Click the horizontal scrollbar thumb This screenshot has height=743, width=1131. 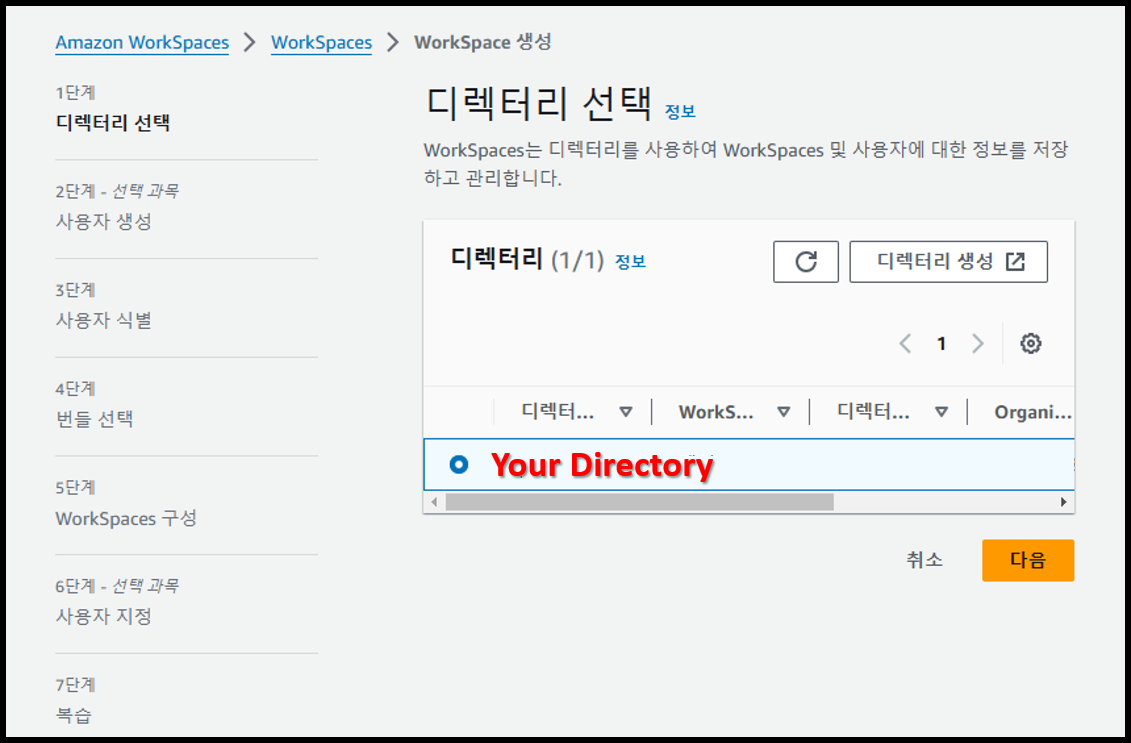(640, 501)
